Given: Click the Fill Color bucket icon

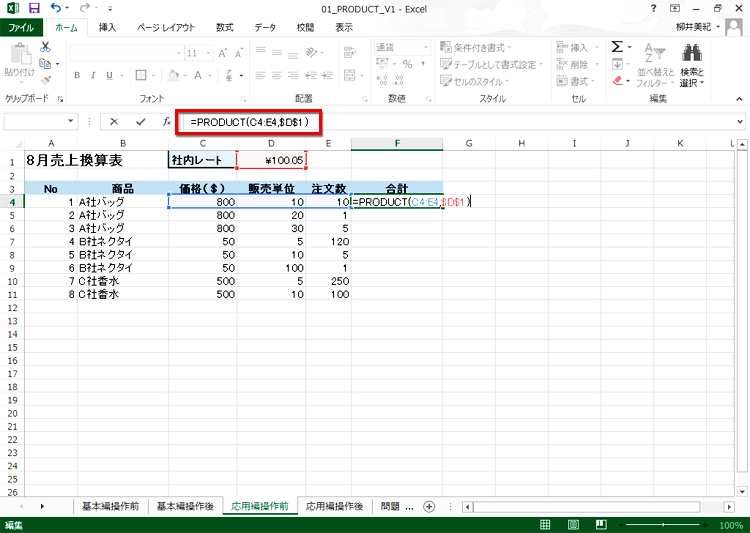Looking at the screenshot, I should 173,75.
